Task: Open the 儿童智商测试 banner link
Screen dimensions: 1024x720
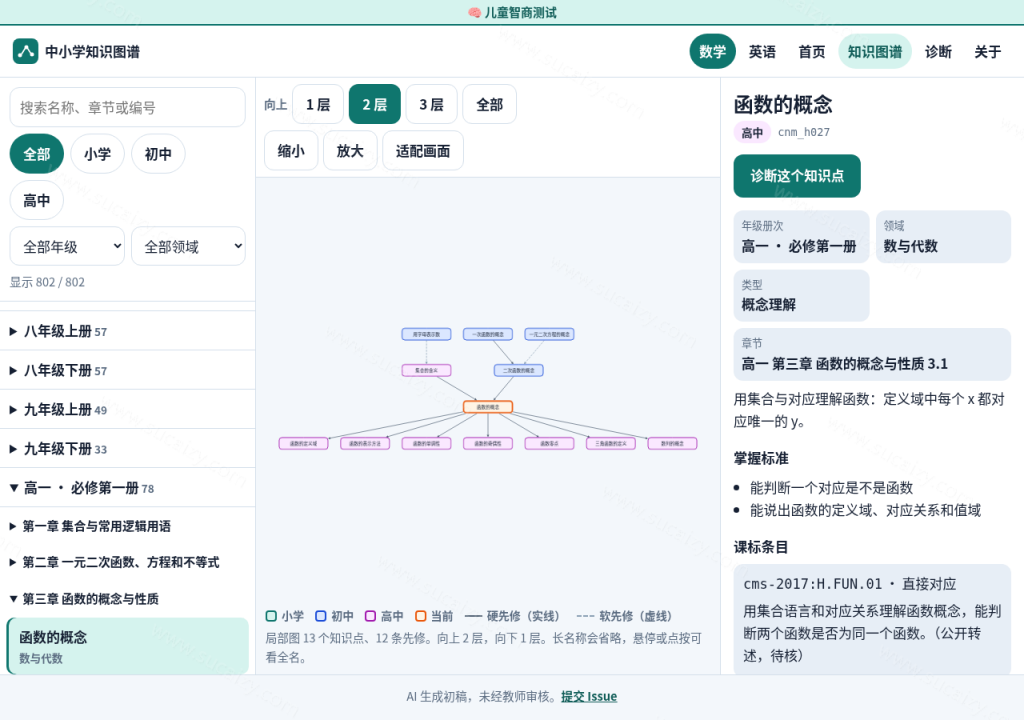Action: tap(512, 12)
